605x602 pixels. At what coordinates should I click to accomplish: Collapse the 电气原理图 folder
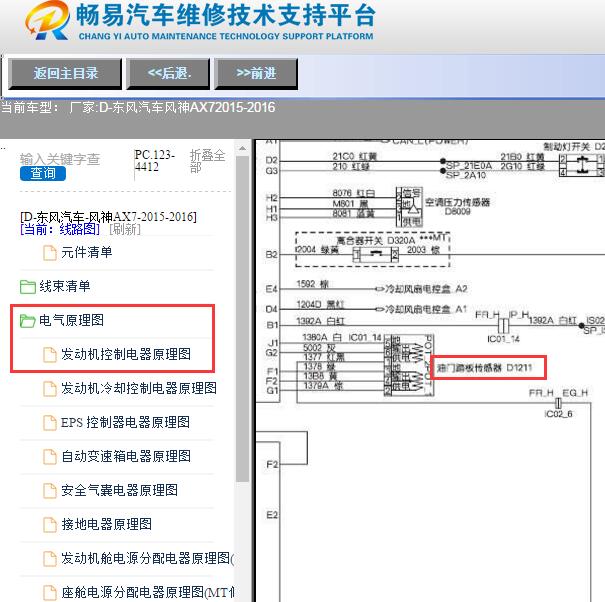(71, 320)
